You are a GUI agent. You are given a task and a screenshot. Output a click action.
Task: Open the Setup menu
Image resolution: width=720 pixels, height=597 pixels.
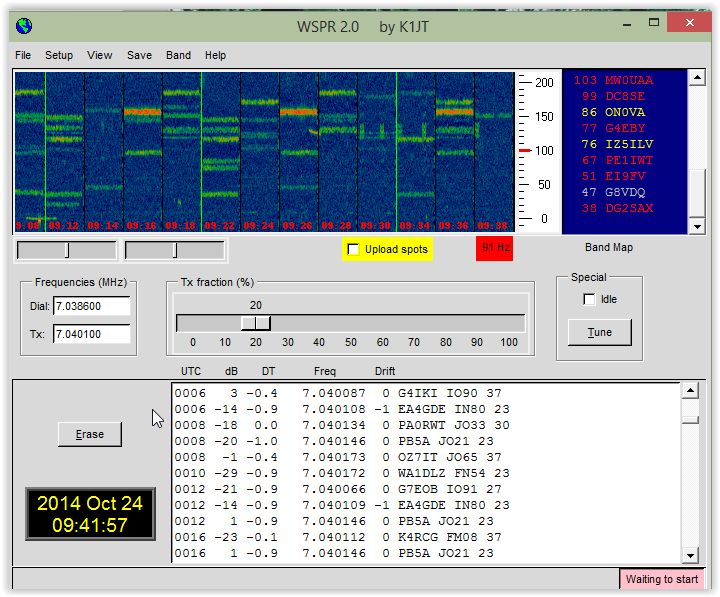pos(59,56)
